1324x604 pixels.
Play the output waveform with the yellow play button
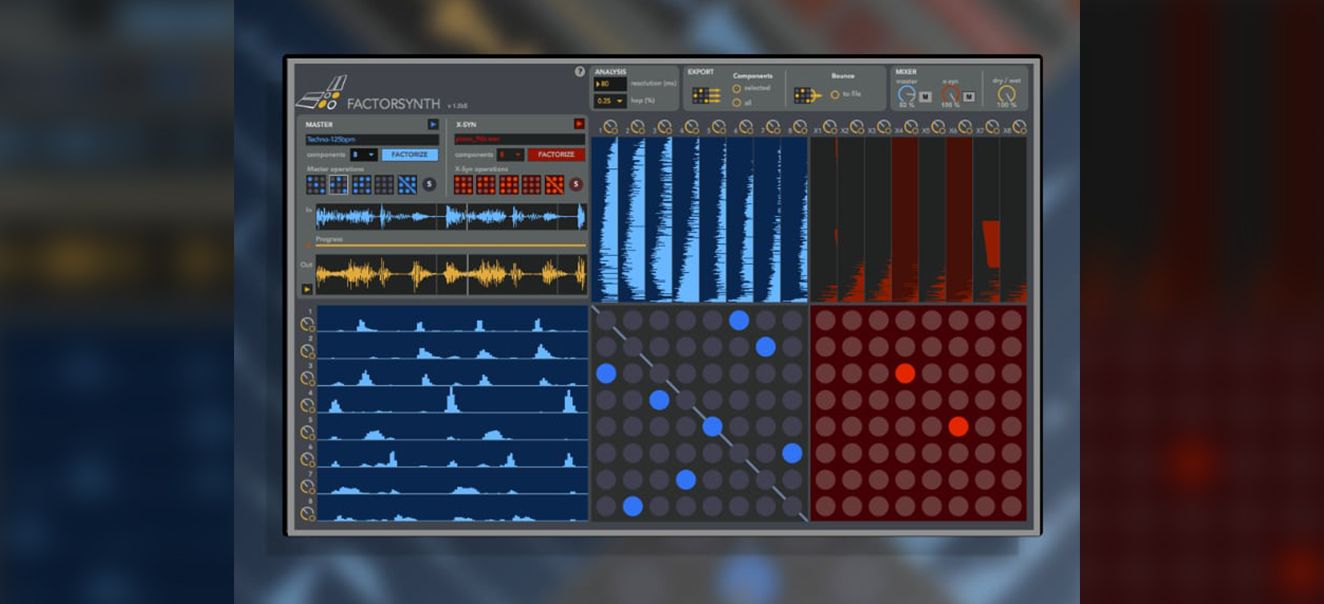pyautogui.click(x=307, y=289)
